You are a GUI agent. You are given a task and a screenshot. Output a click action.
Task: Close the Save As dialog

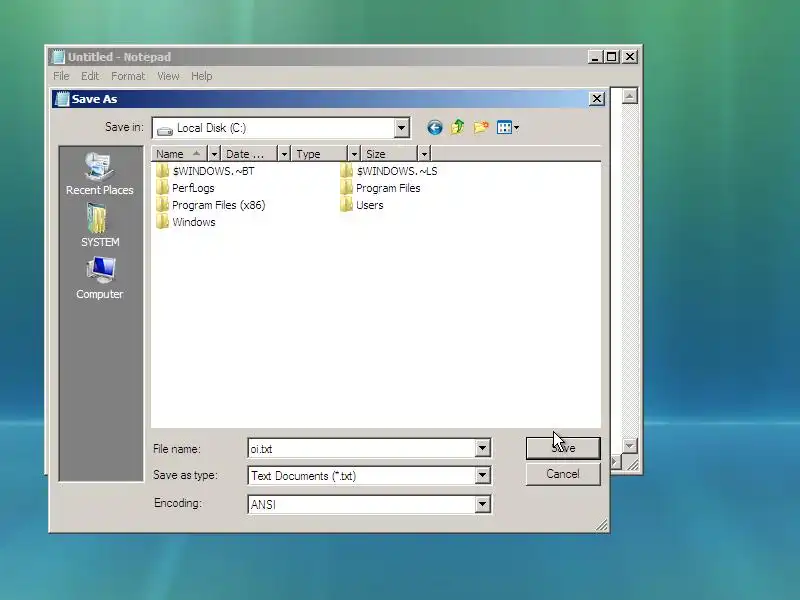pos(597,98)
